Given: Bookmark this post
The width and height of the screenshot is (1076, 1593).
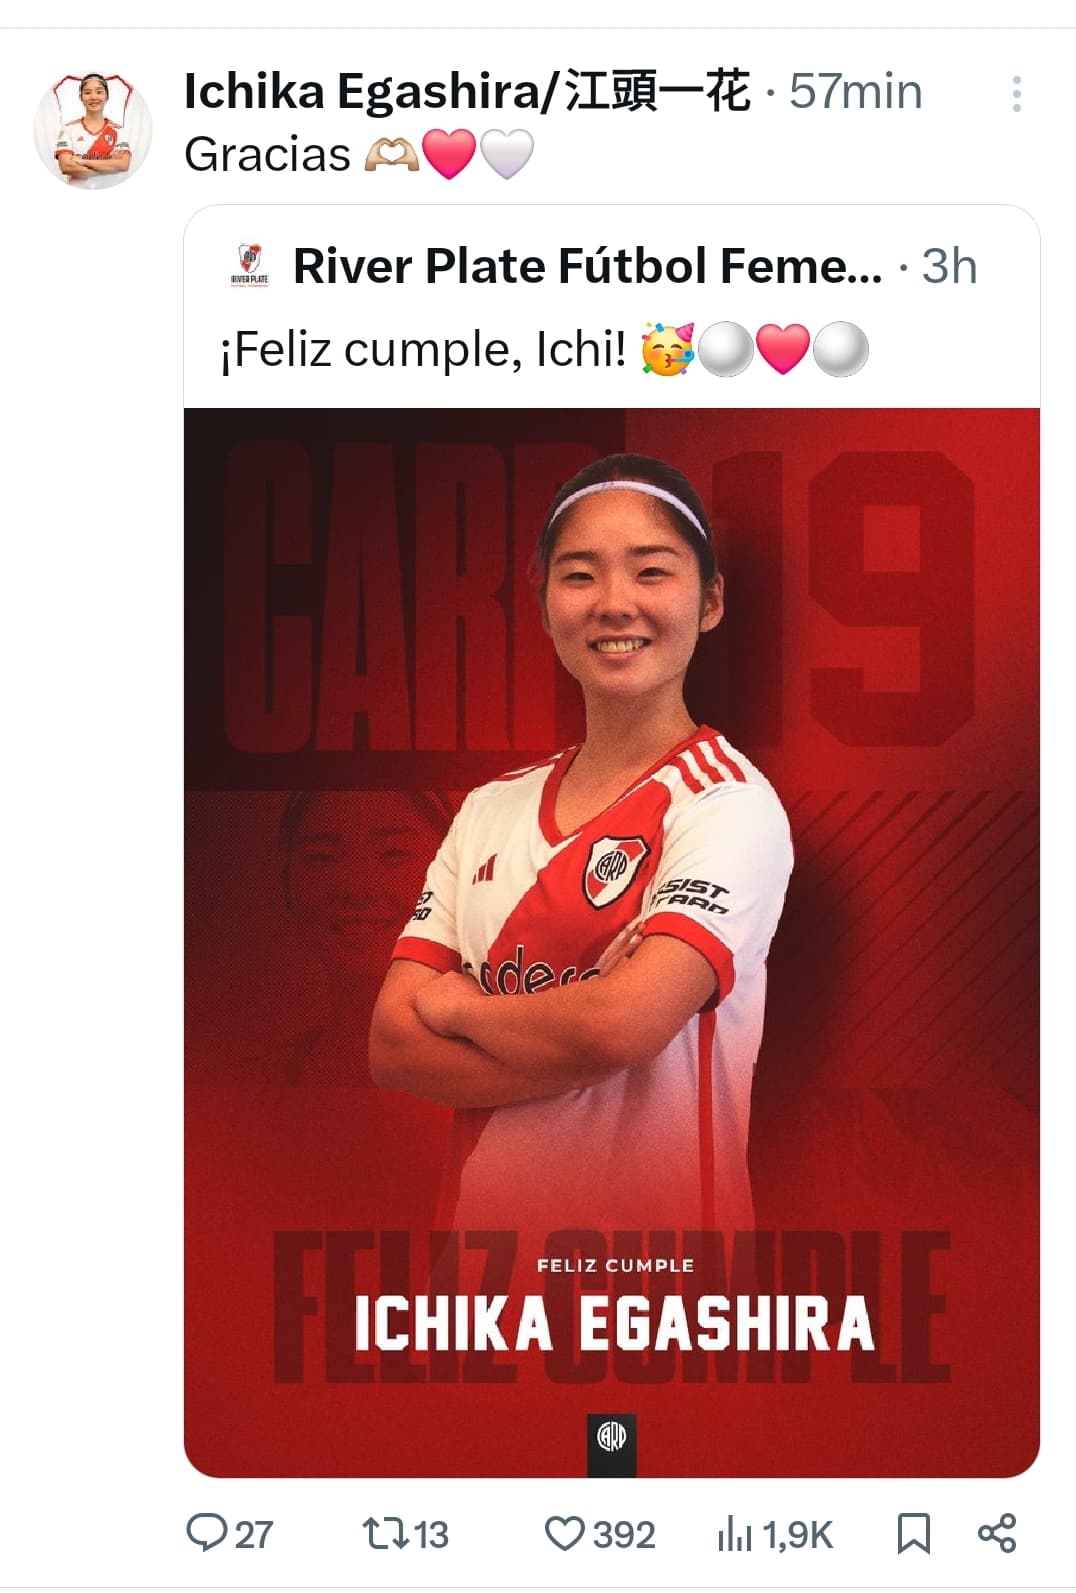Looking at the screenshot, I should point(913,1534).
